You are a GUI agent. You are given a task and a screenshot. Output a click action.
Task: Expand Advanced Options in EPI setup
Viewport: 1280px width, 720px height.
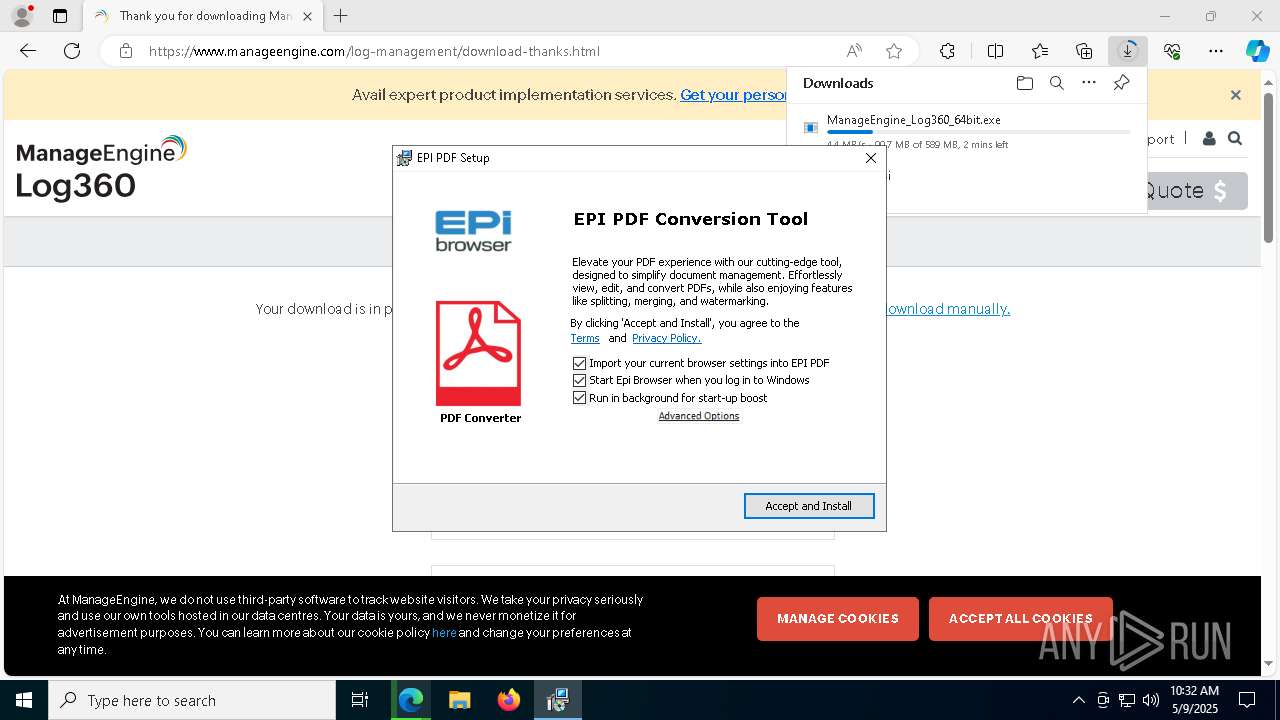pyautogui.click(x=699, y=416)
